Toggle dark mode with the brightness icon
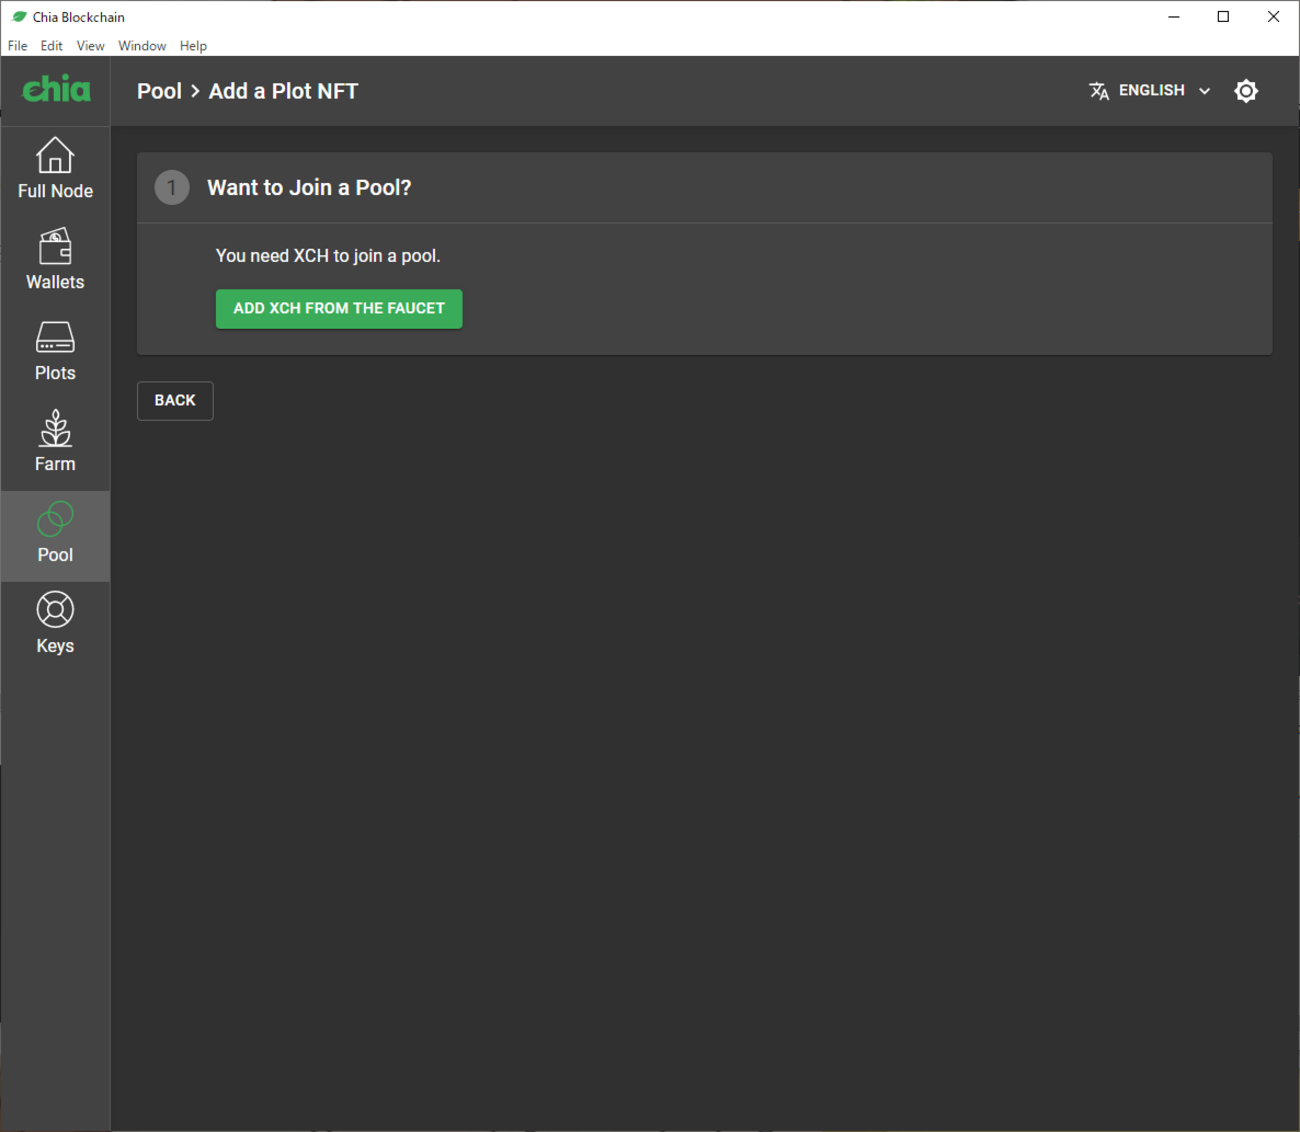1300x1132 pixels. click(x=1246, y=91)
